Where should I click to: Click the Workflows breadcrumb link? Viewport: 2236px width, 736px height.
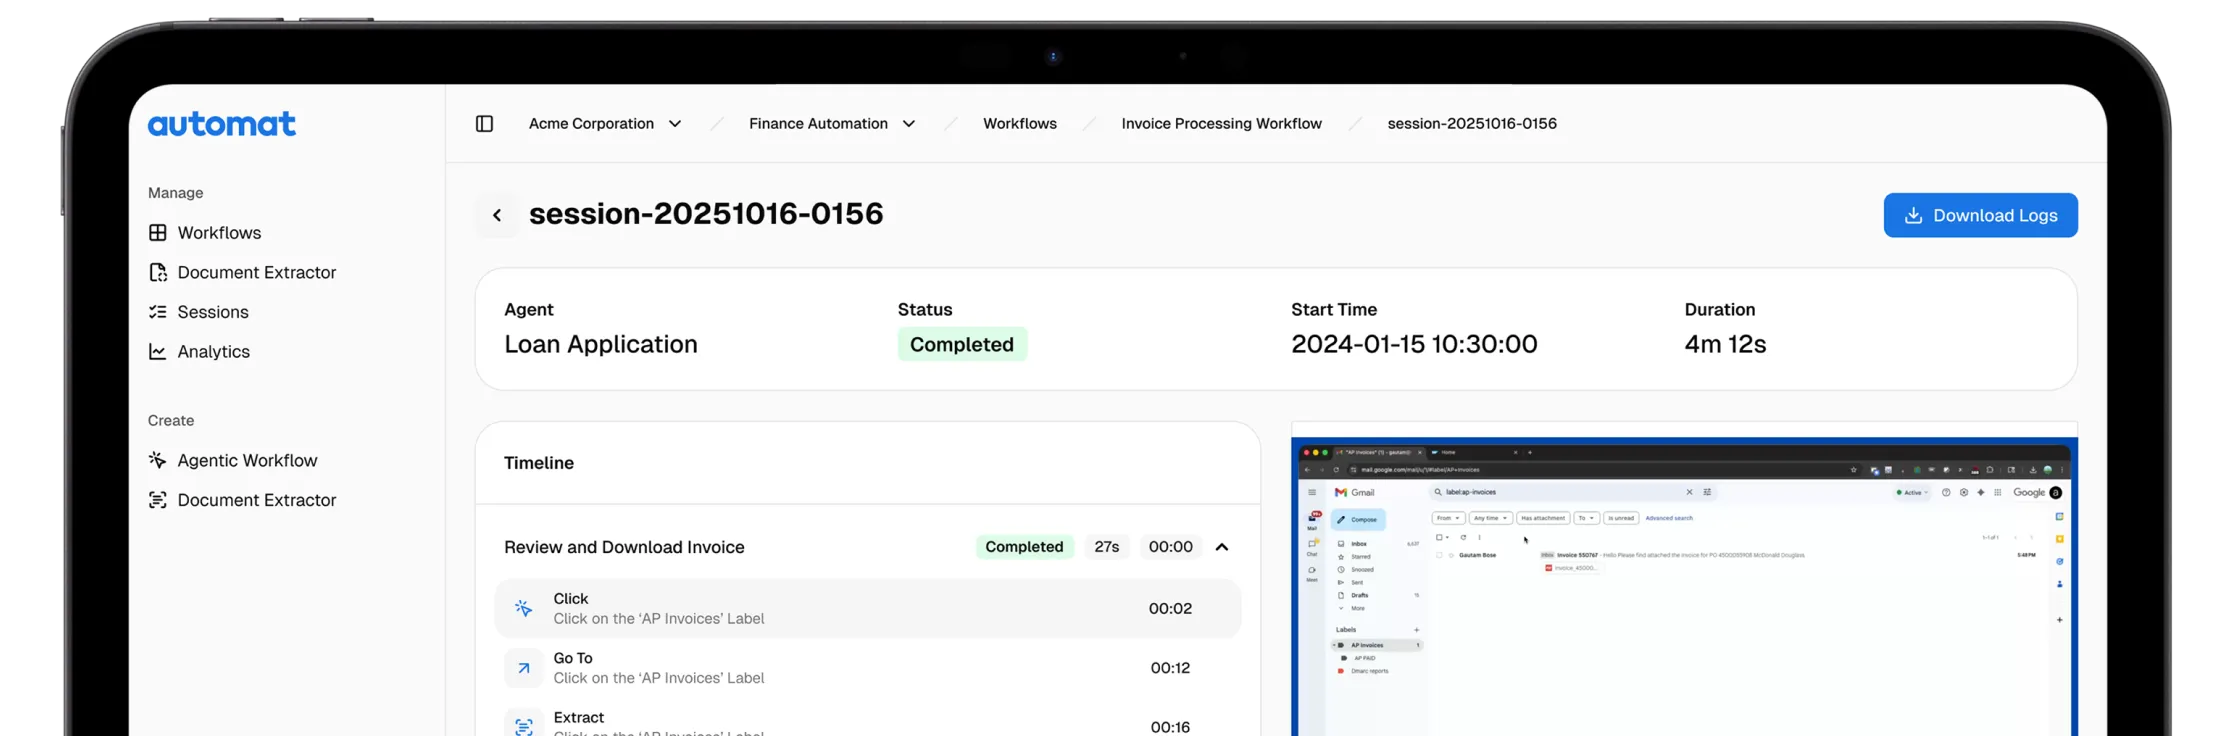(1020, 124)
